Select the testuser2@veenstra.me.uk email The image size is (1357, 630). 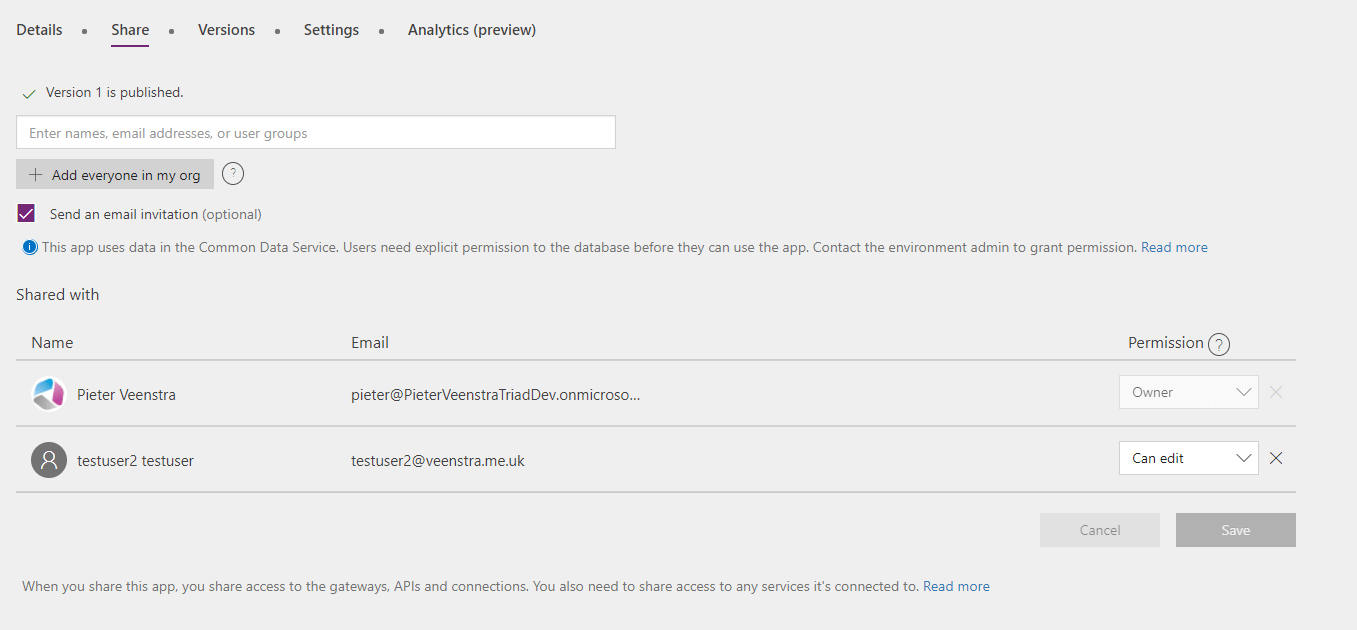coord(438,461)
